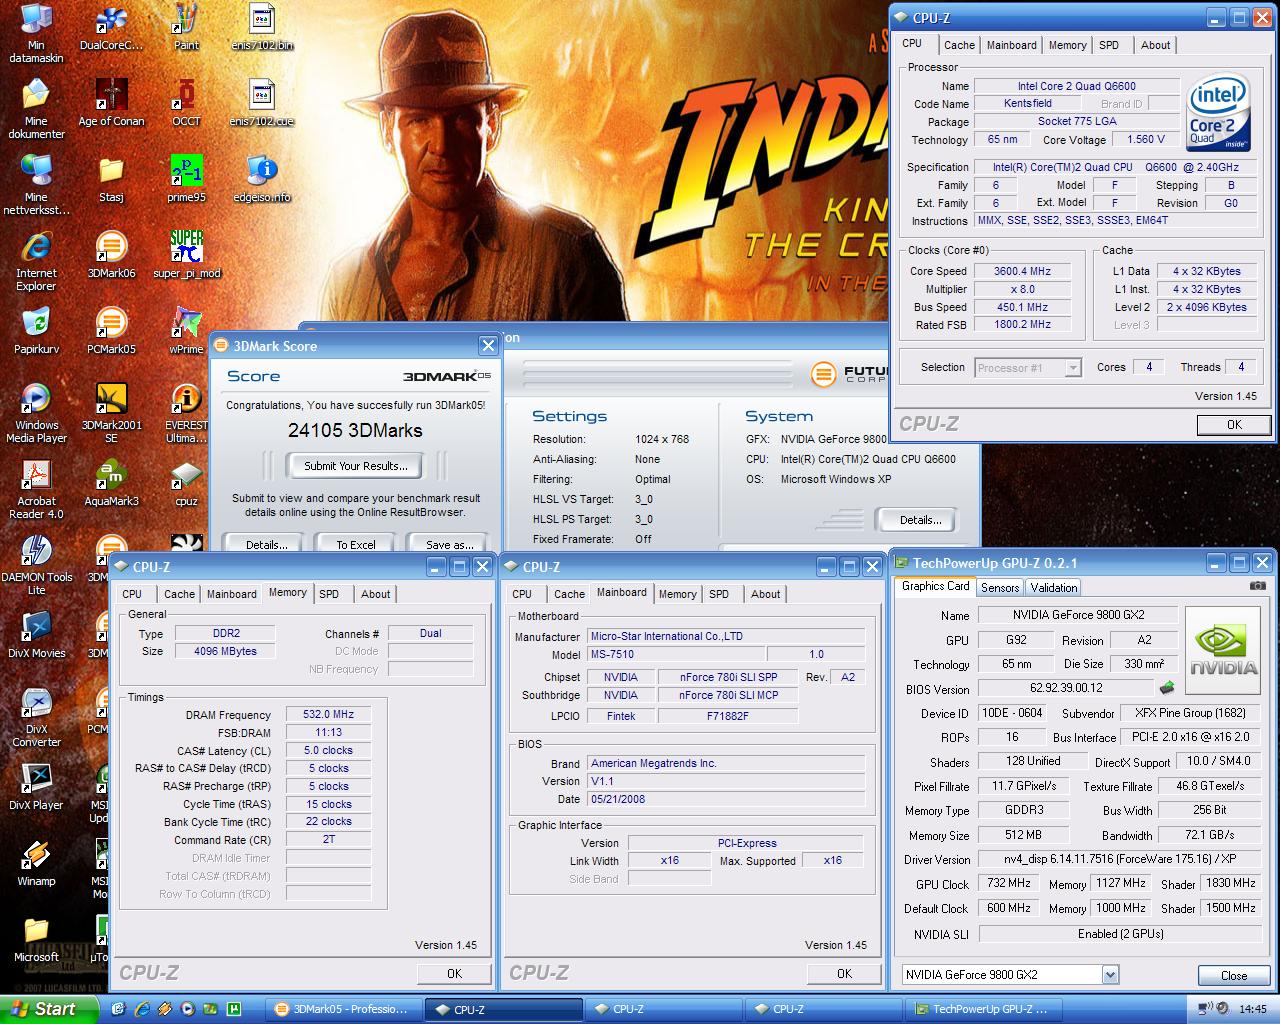The width and height of the screenshot is (1280, 1024).
Task: Click Save as button in 3DMark Score
Action: pos(449,544)
